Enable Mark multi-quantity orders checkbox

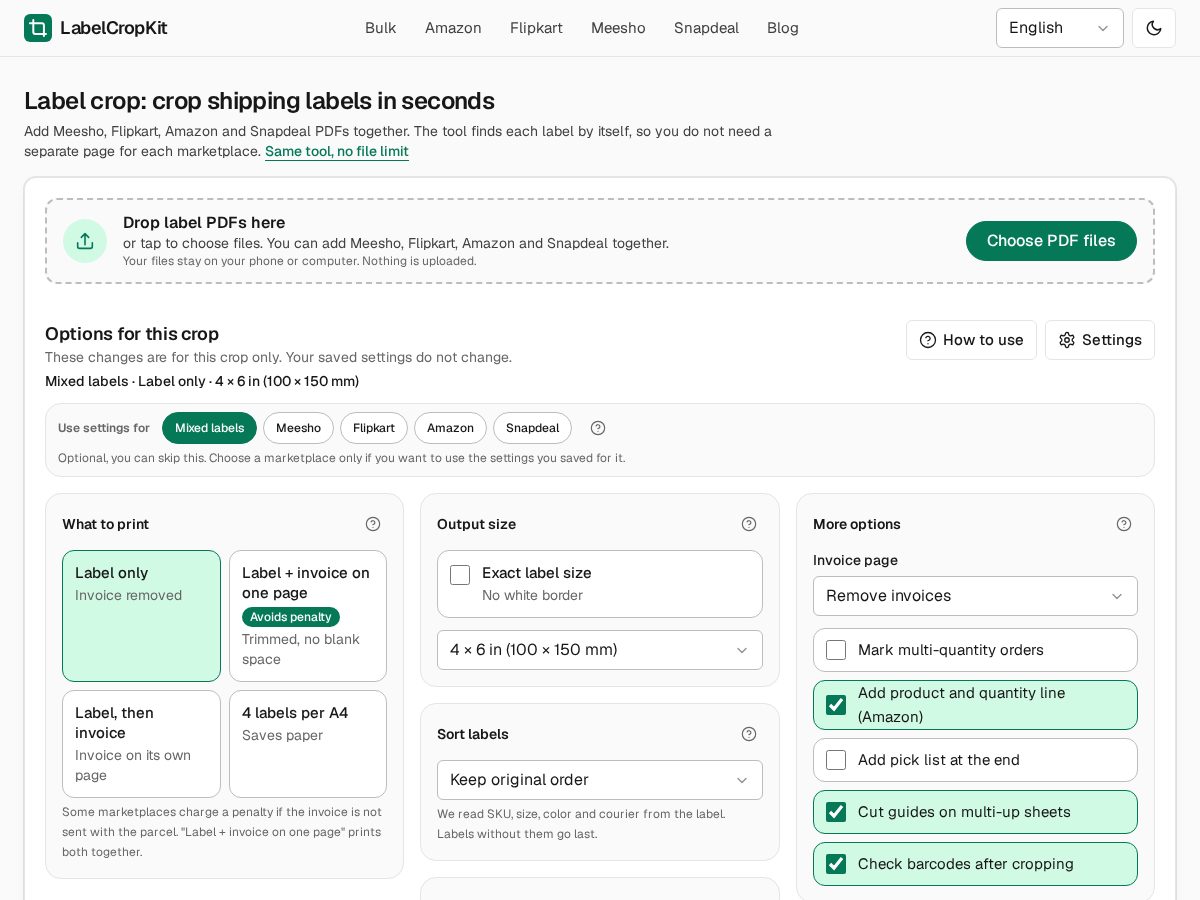[x=836, y=650]
